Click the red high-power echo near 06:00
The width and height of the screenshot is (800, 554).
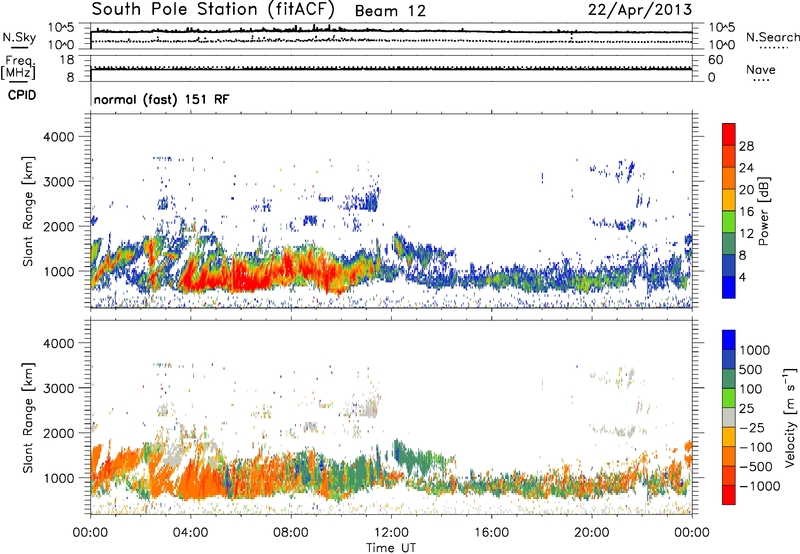pos(247,278)
